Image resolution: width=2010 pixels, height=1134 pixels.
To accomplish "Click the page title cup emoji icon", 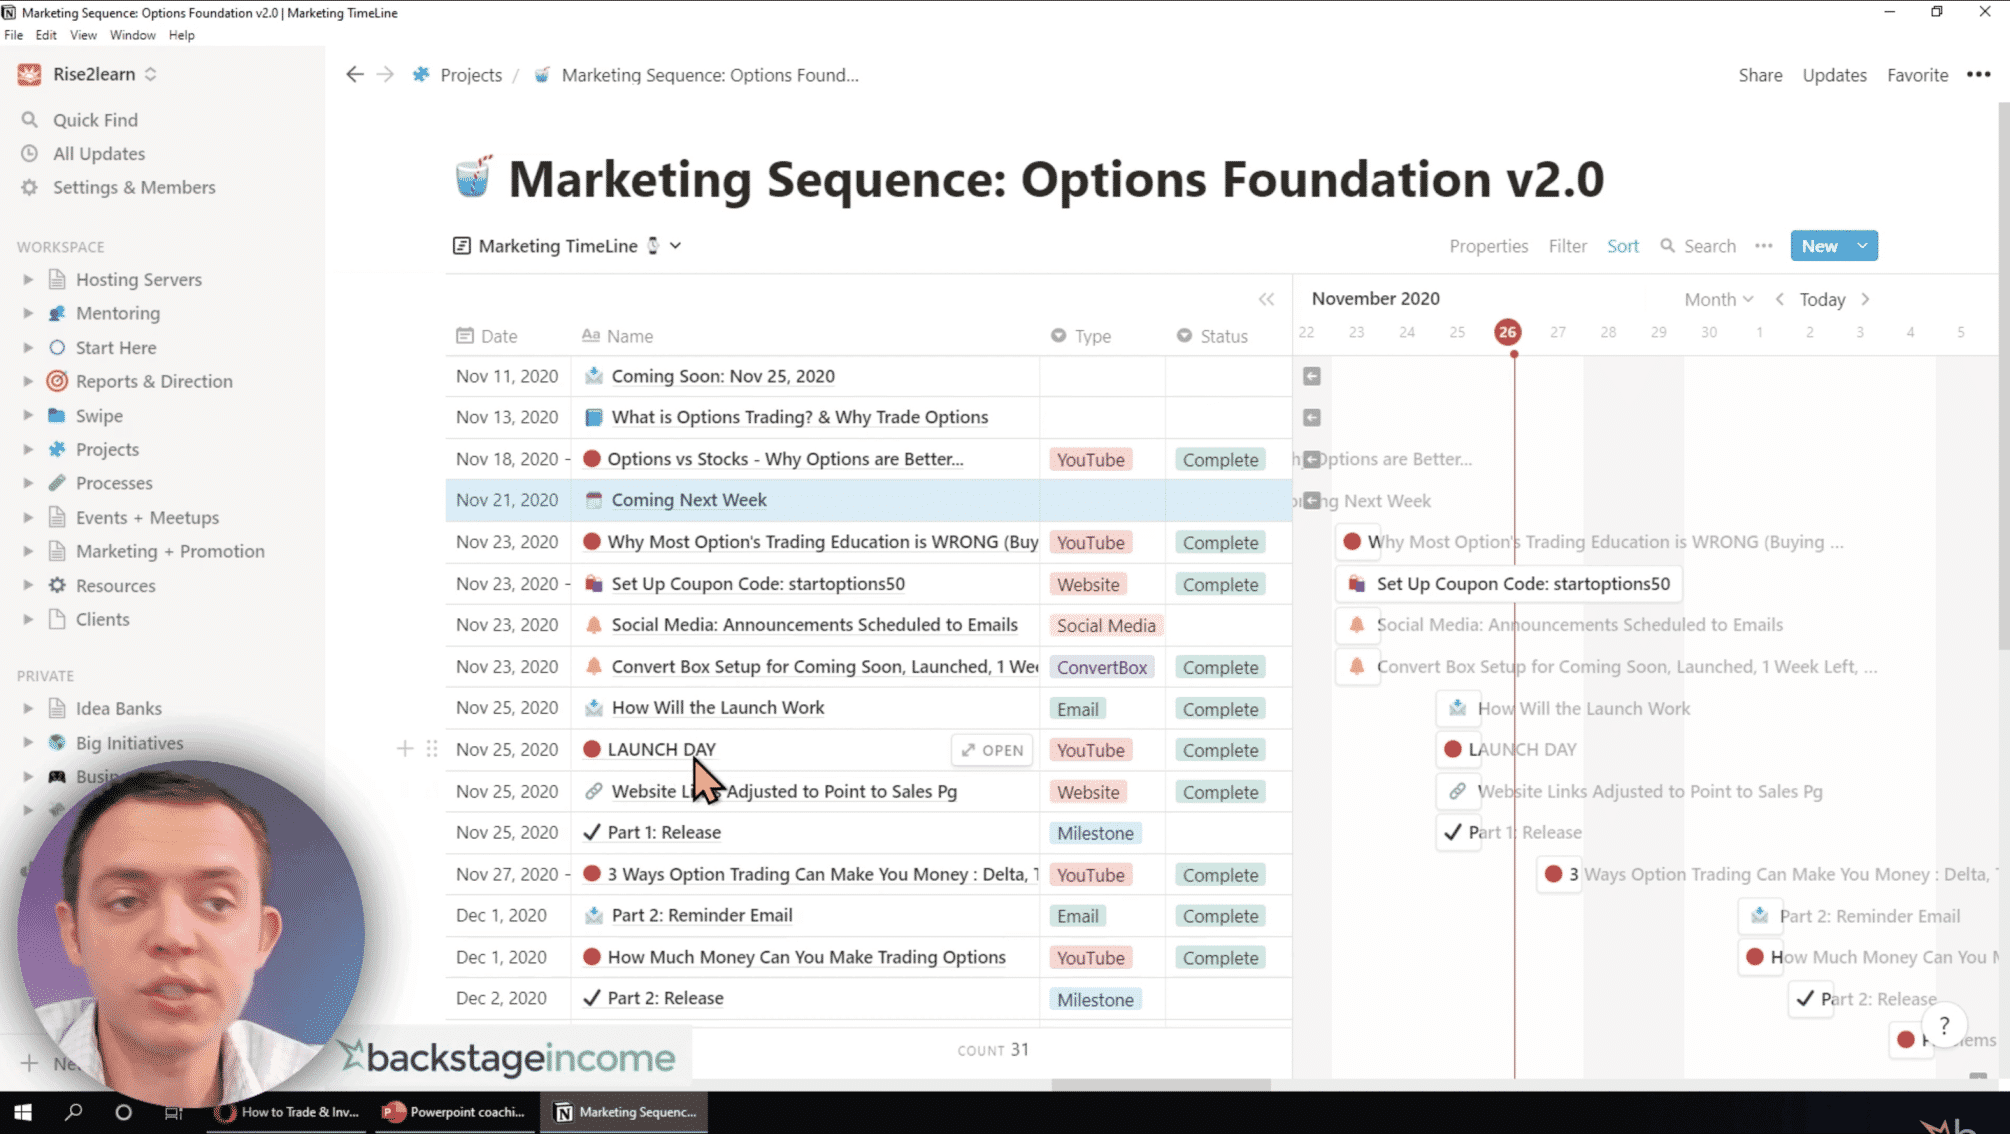I will coord(473,177).
